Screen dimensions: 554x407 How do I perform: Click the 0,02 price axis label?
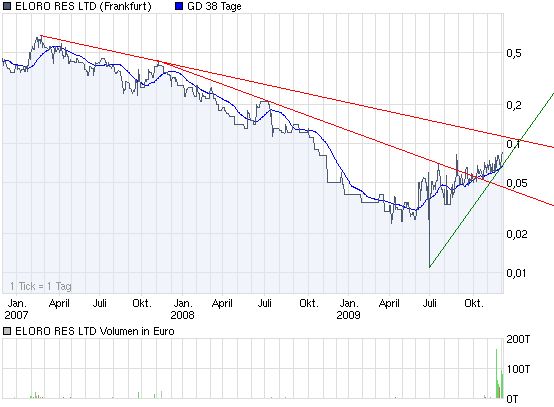click(x=517, y=234)
